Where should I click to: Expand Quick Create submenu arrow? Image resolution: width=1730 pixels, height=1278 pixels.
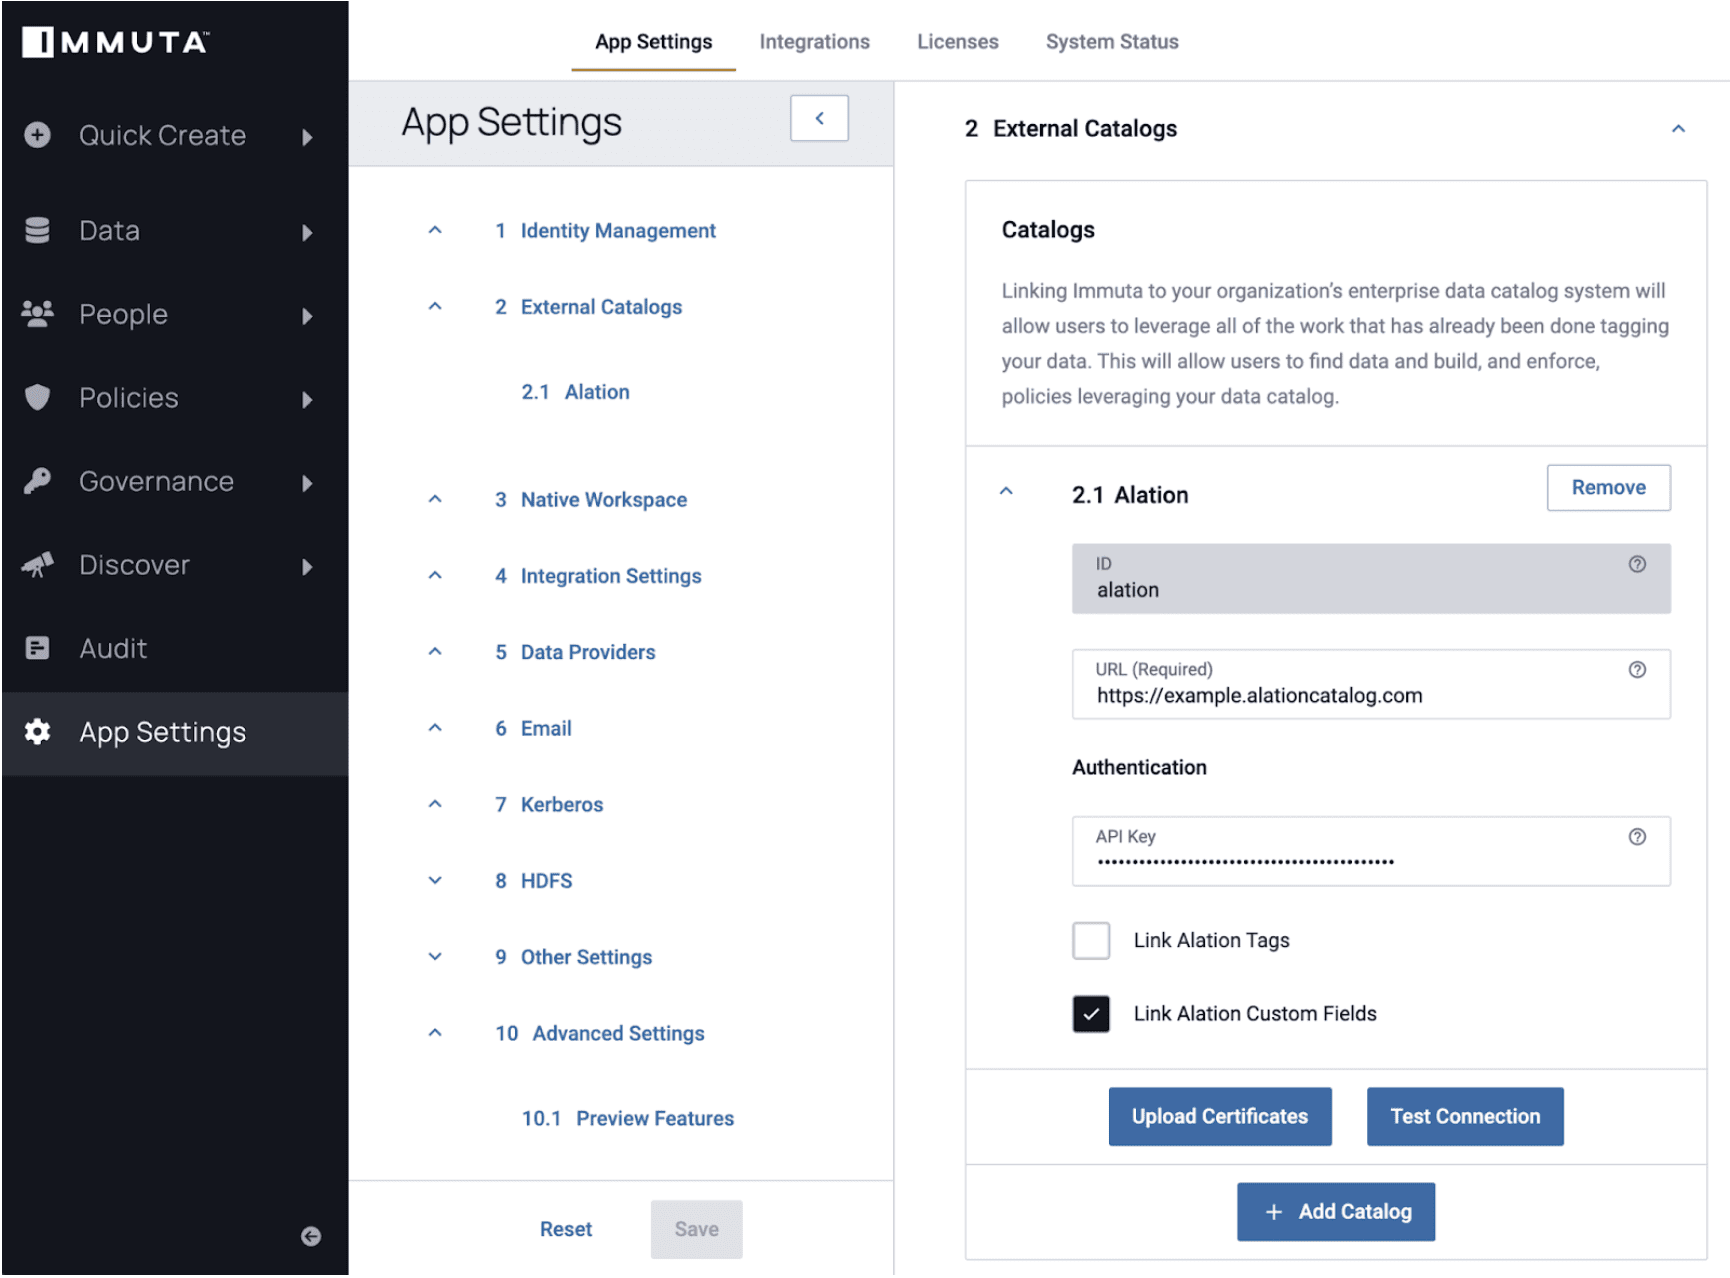pos(307,137)
